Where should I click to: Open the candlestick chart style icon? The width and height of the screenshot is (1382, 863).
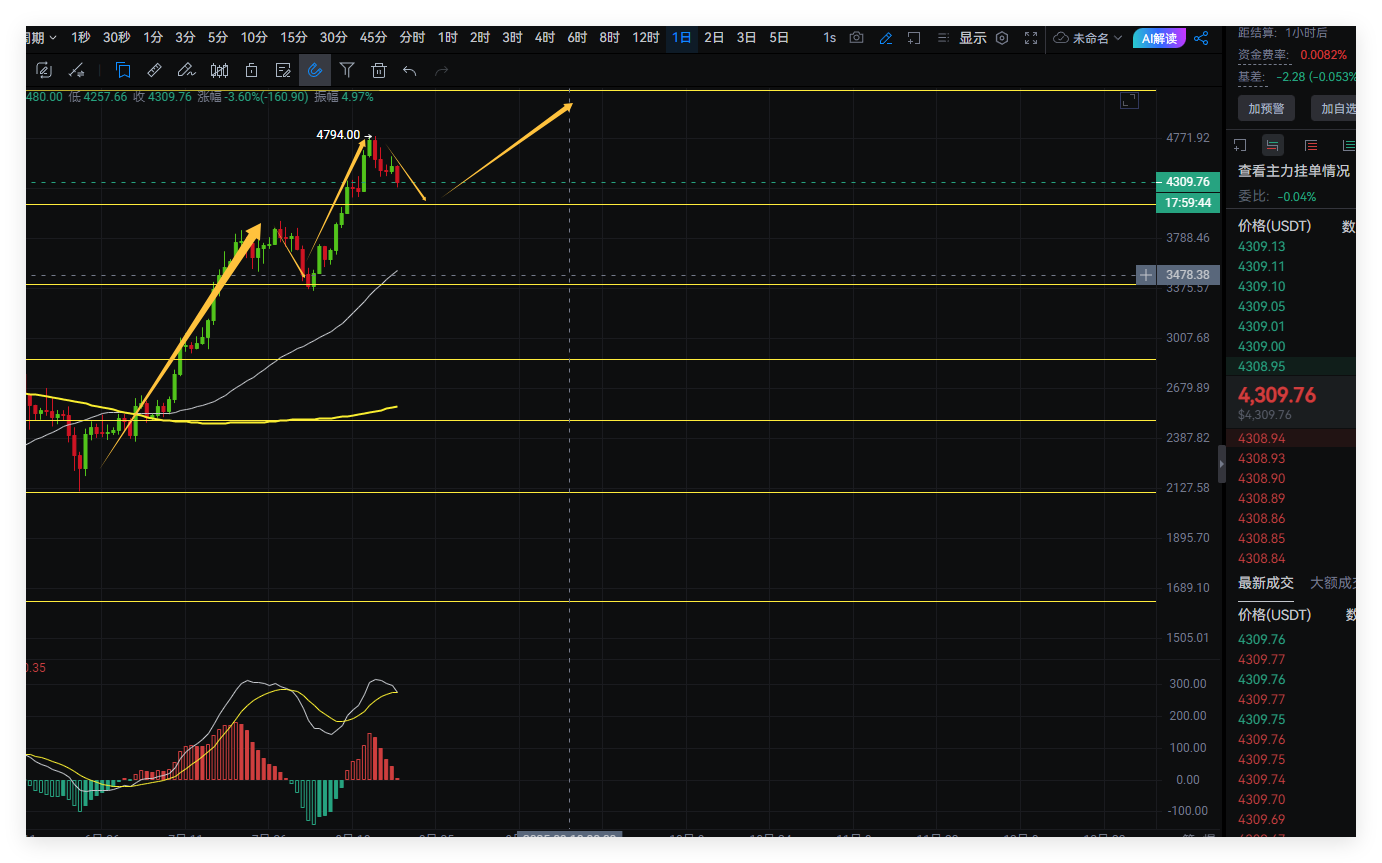(219, 70)
